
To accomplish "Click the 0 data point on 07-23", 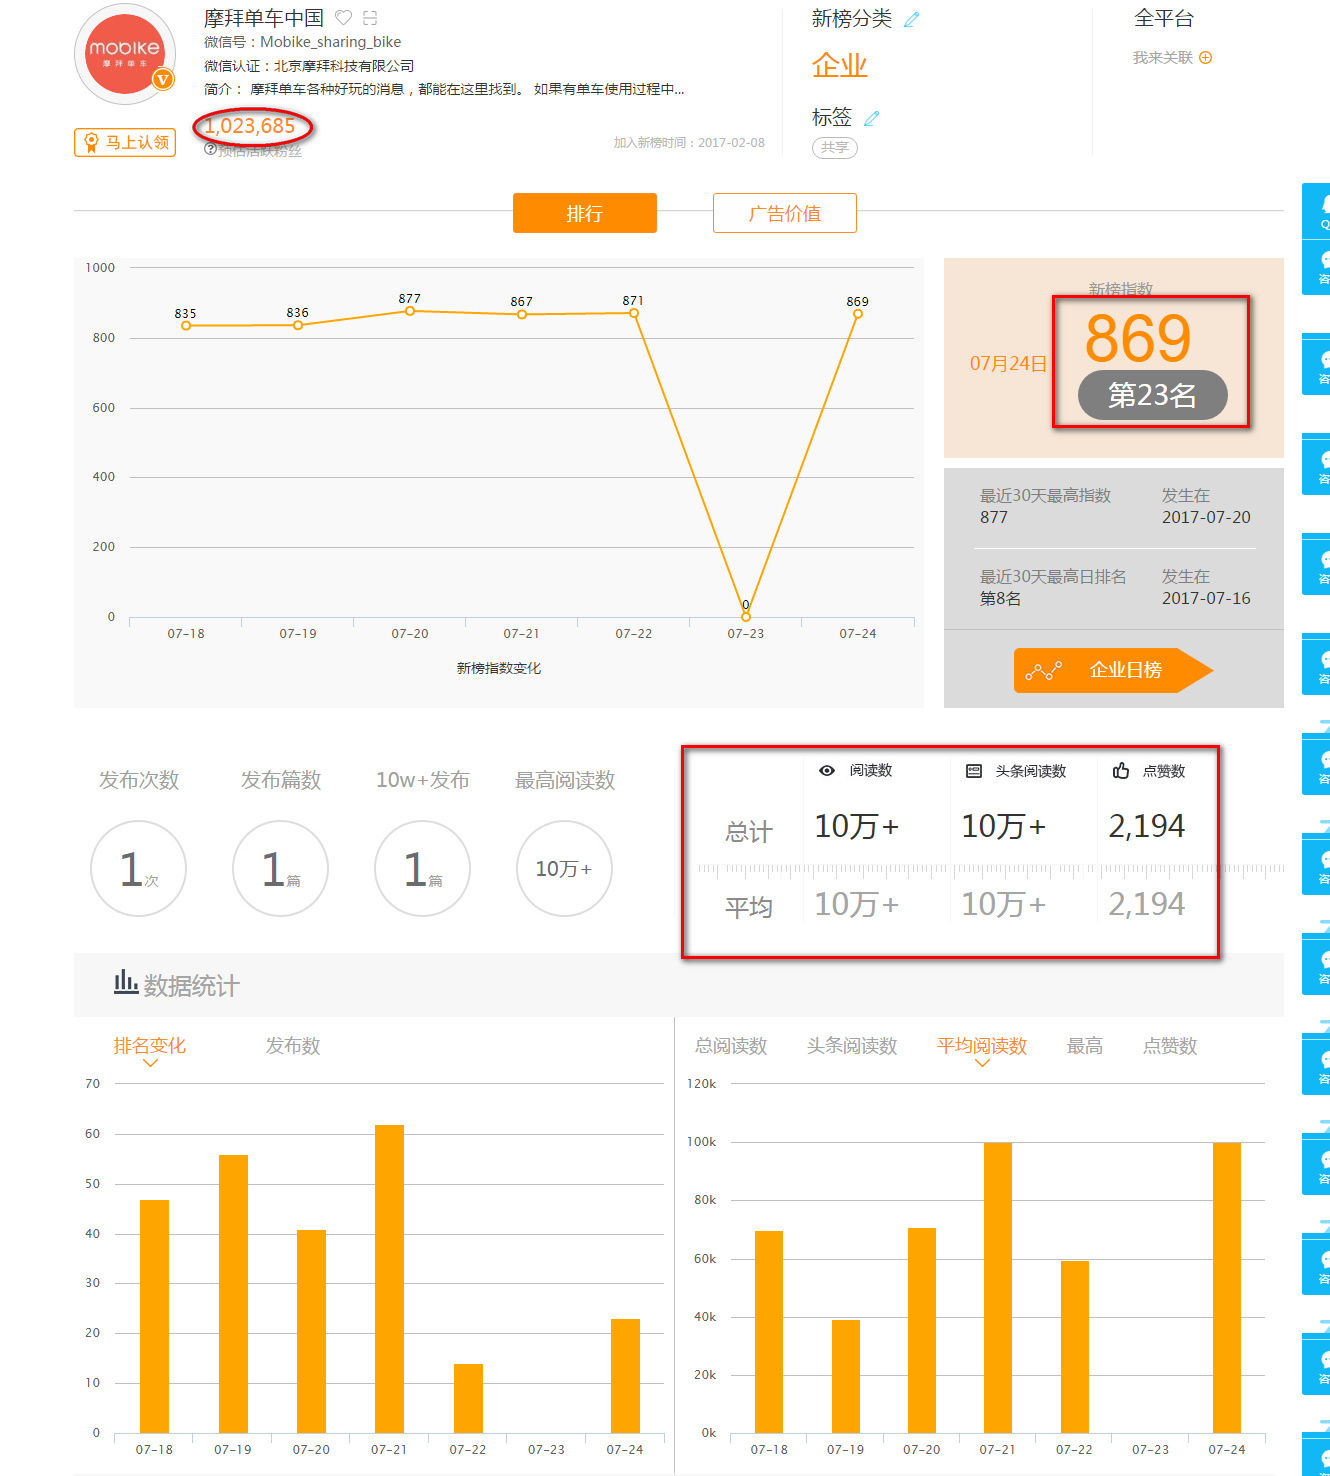I will pos(746,616).
